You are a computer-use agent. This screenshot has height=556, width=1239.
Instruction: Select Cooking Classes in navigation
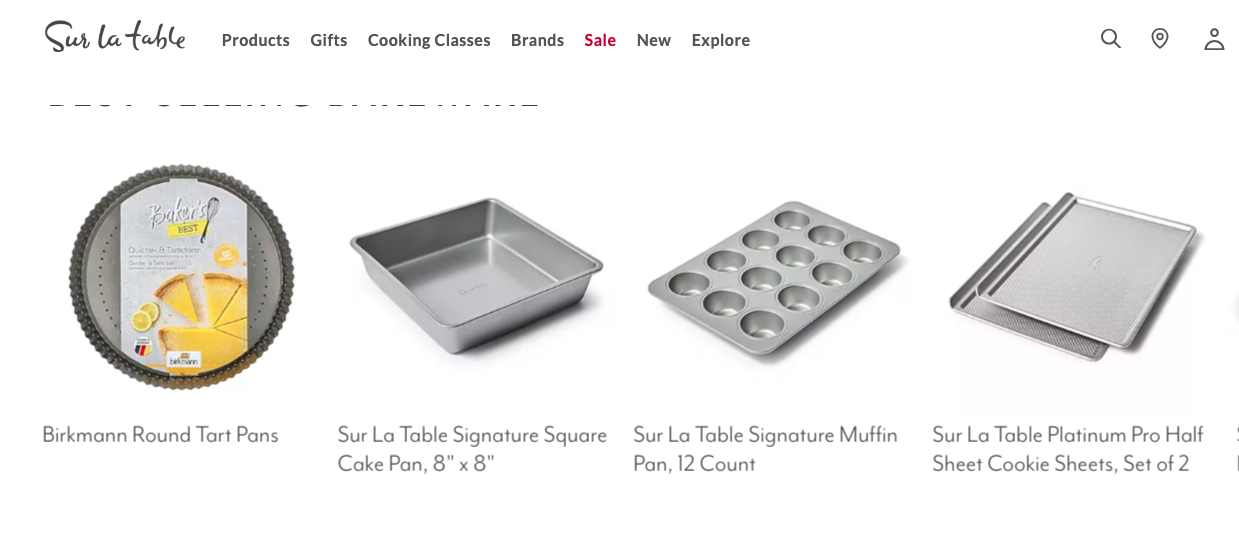[429, 40]
